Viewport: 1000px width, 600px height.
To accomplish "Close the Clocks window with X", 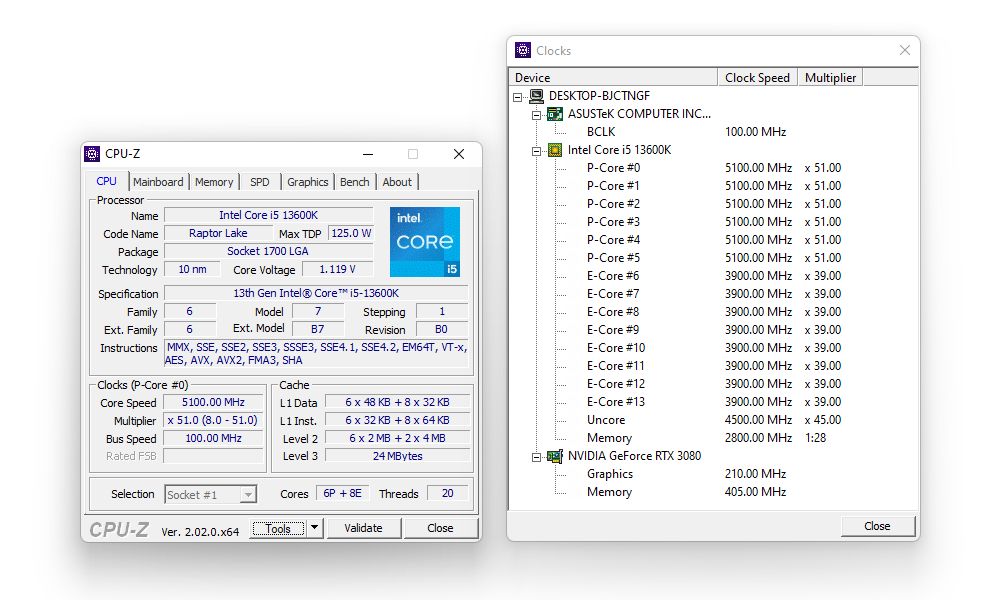I will (904, 50).
